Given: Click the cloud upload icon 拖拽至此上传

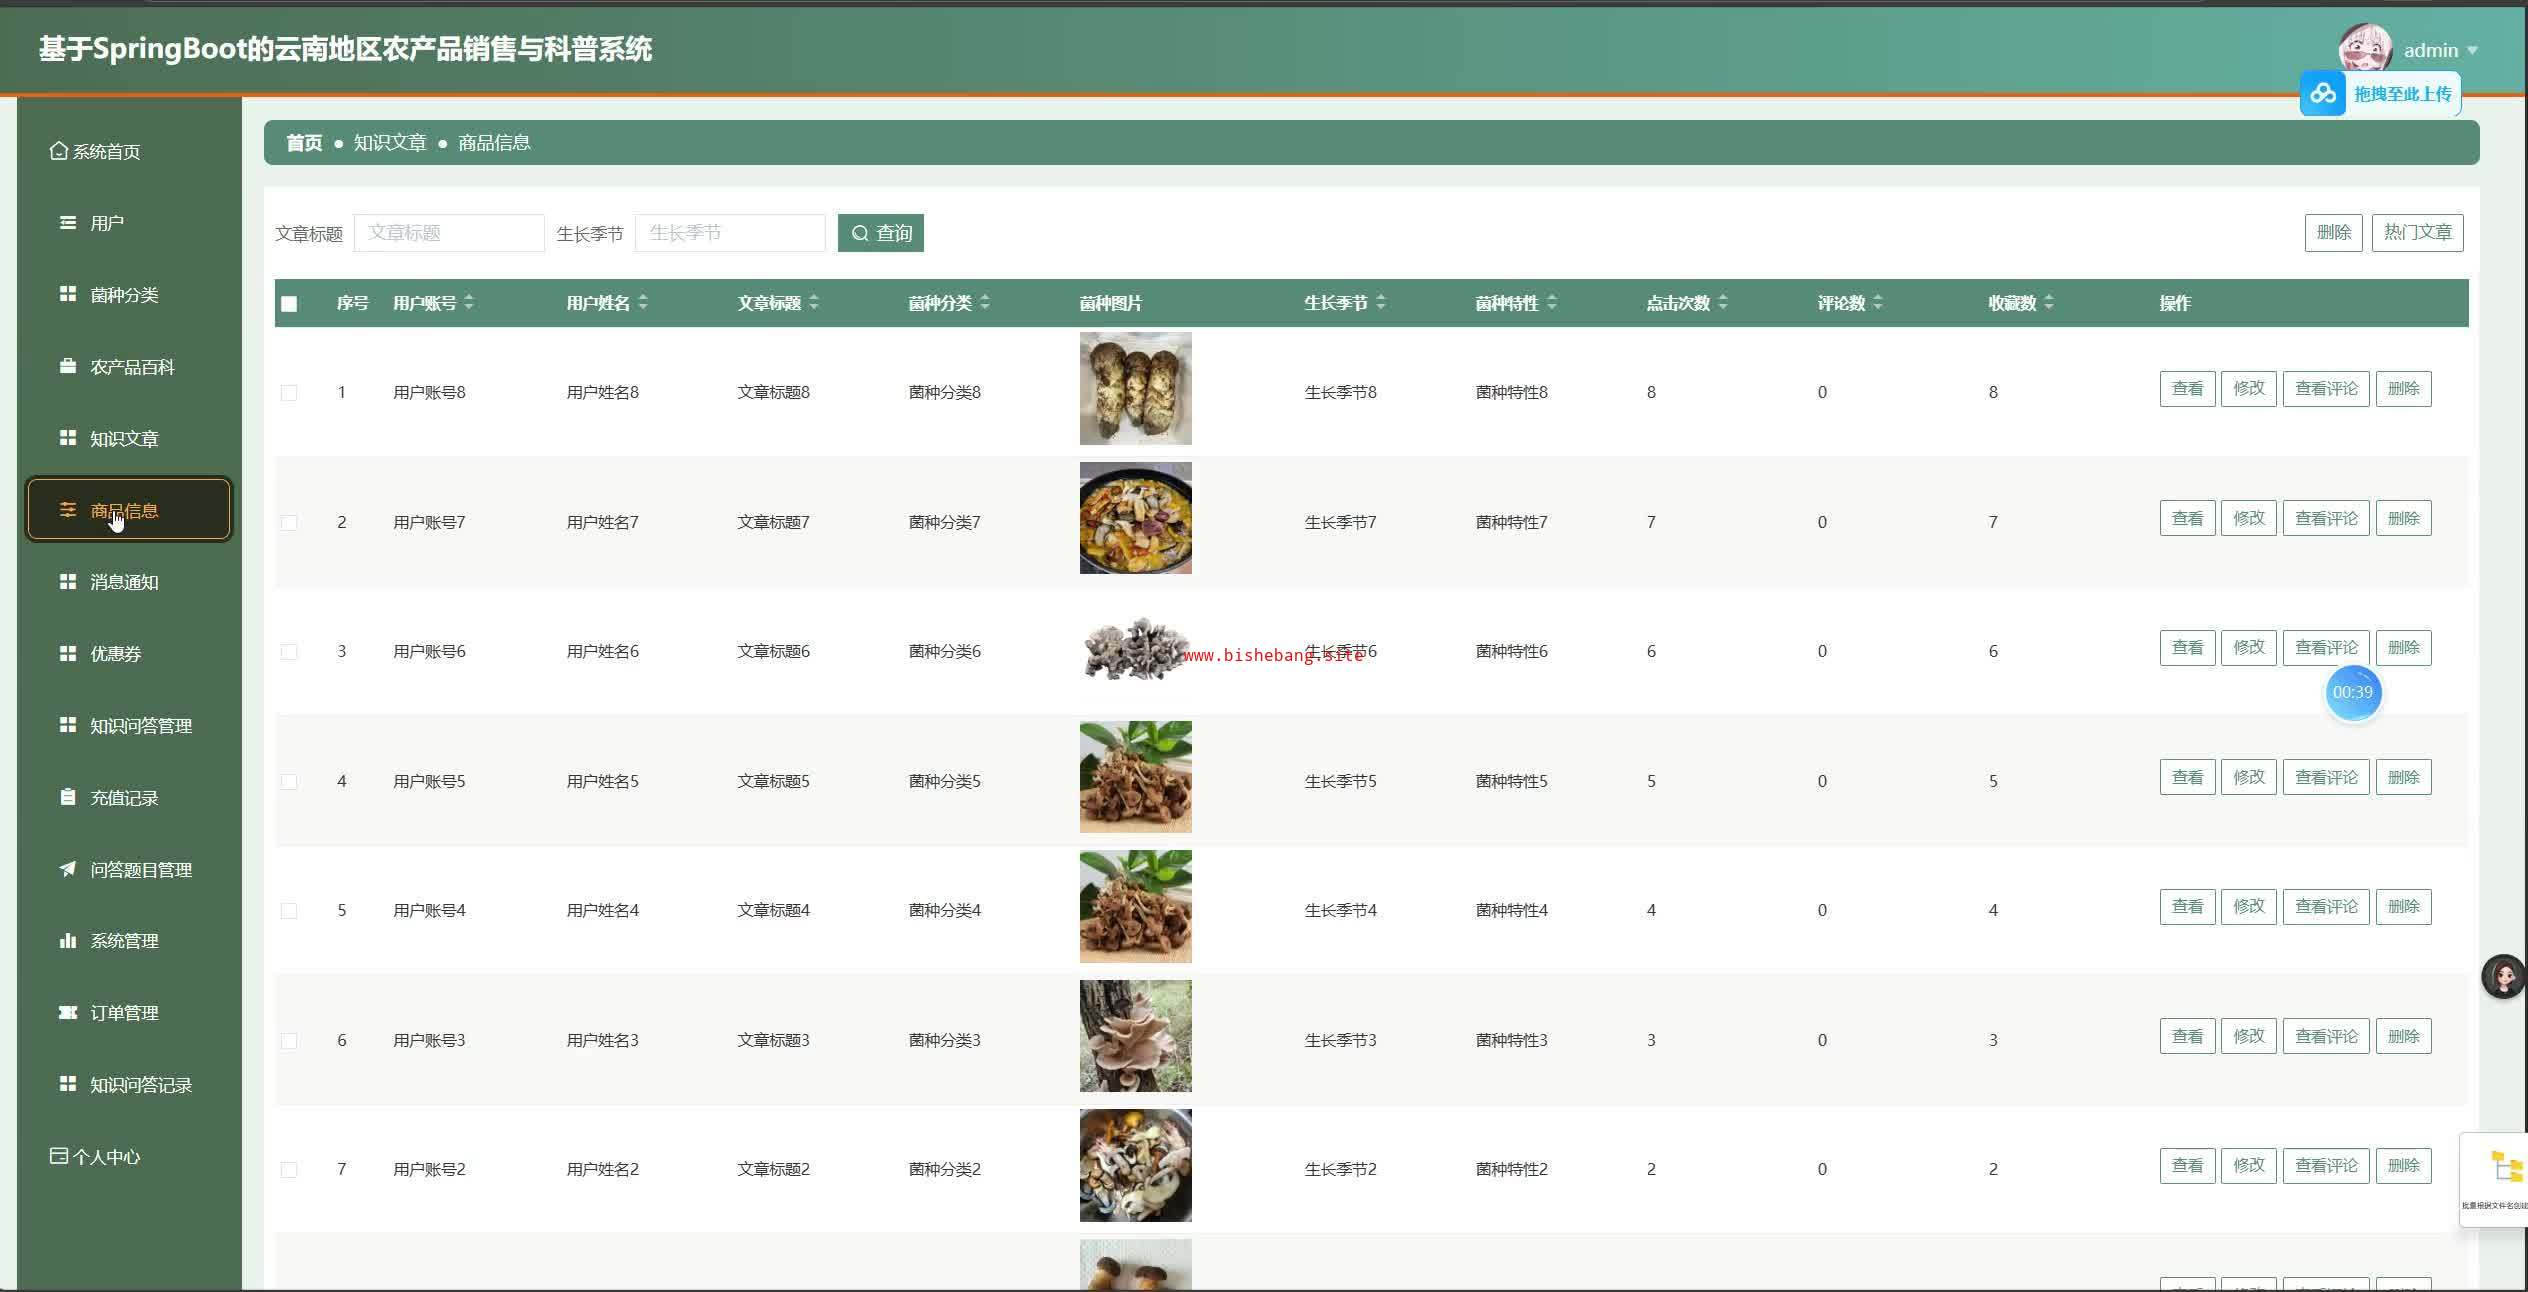Looking at the screenshot, I should pos(2322,94).
